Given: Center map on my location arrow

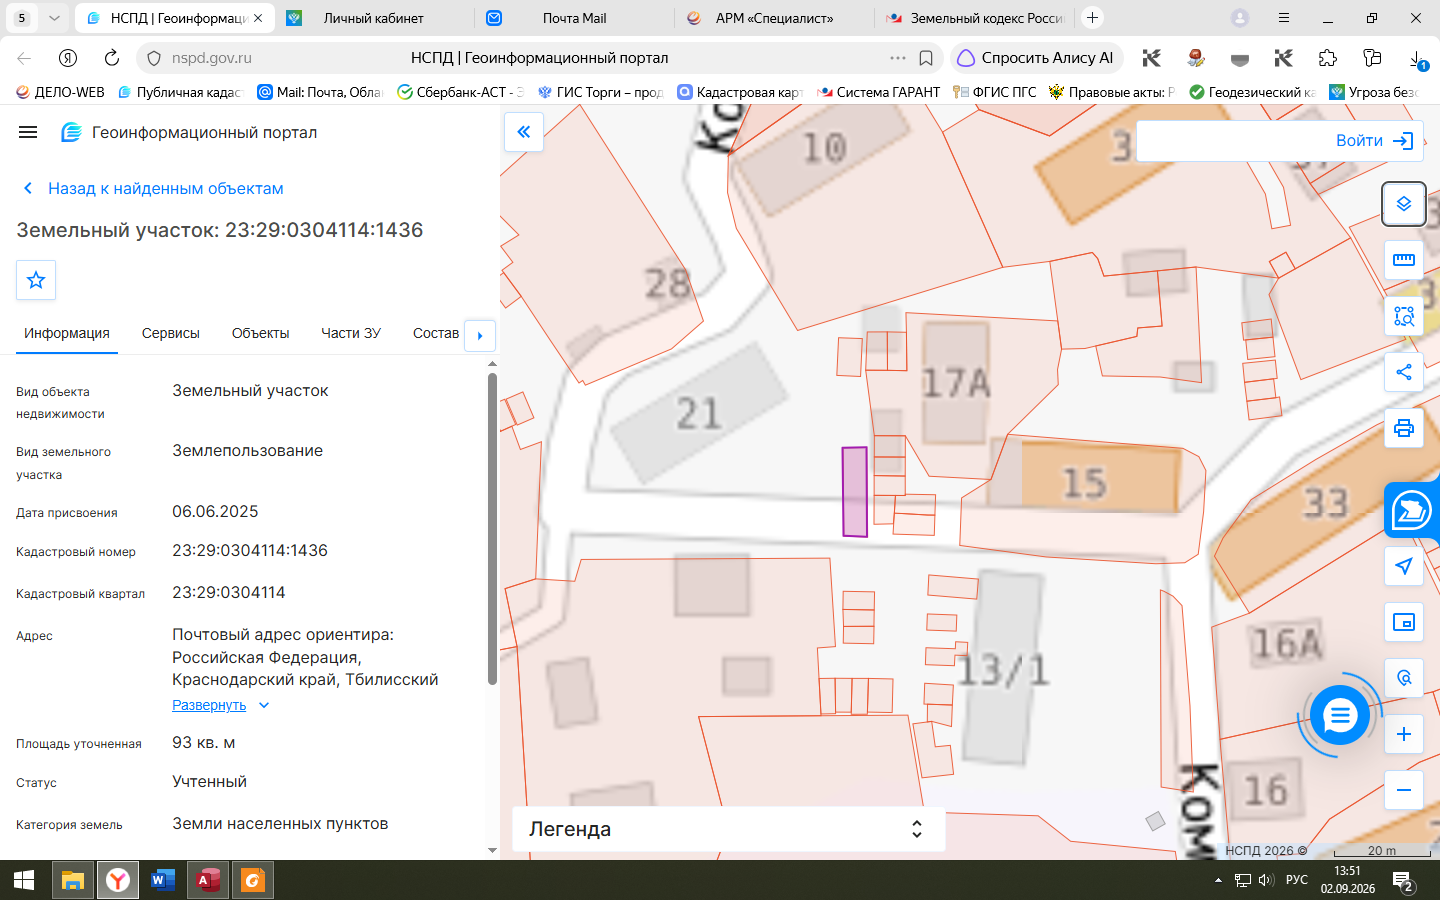Looking at the screenshot, I should [x=1404, y=566].
